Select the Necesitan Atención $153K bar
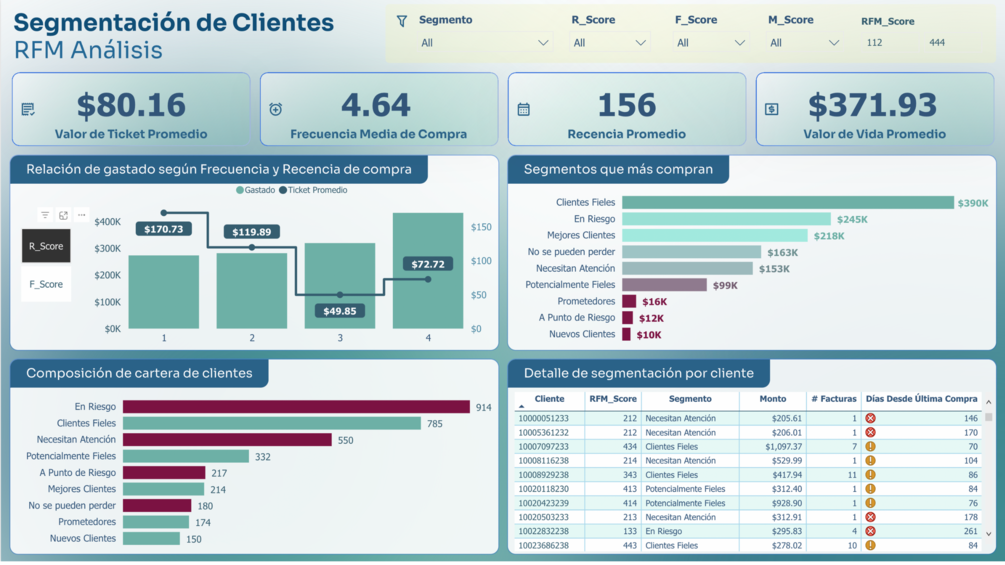Image resolution: width=1005 pixels, height=565 pixels. [687, 268]
